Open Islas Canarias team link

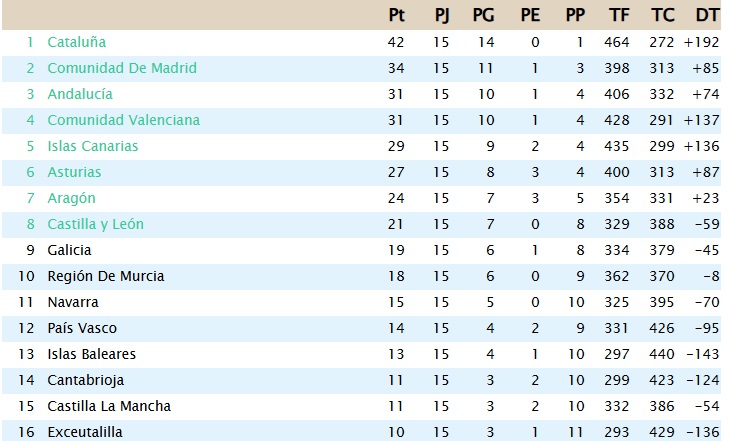click(x=93, y=146)
